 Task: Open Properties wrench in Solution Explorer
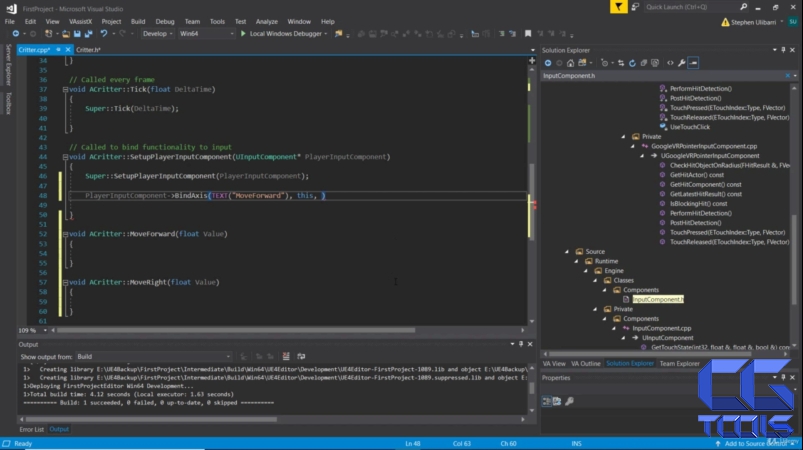click(682, 63)
